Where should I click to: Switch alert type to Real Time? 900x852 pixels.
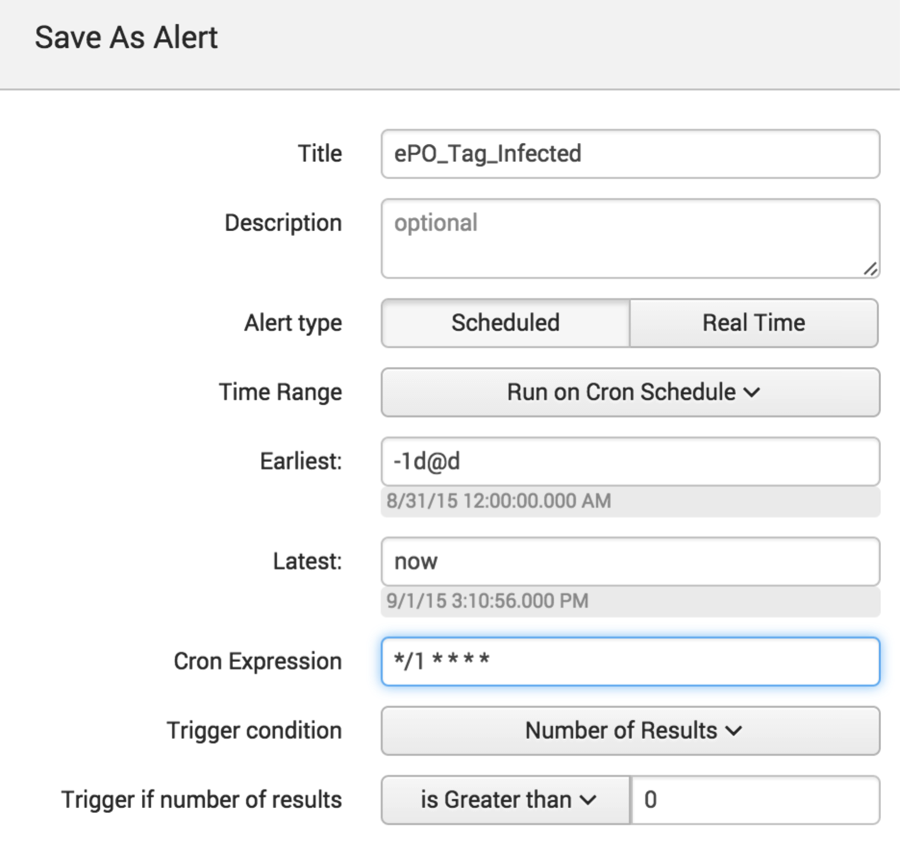click(754, 323)
